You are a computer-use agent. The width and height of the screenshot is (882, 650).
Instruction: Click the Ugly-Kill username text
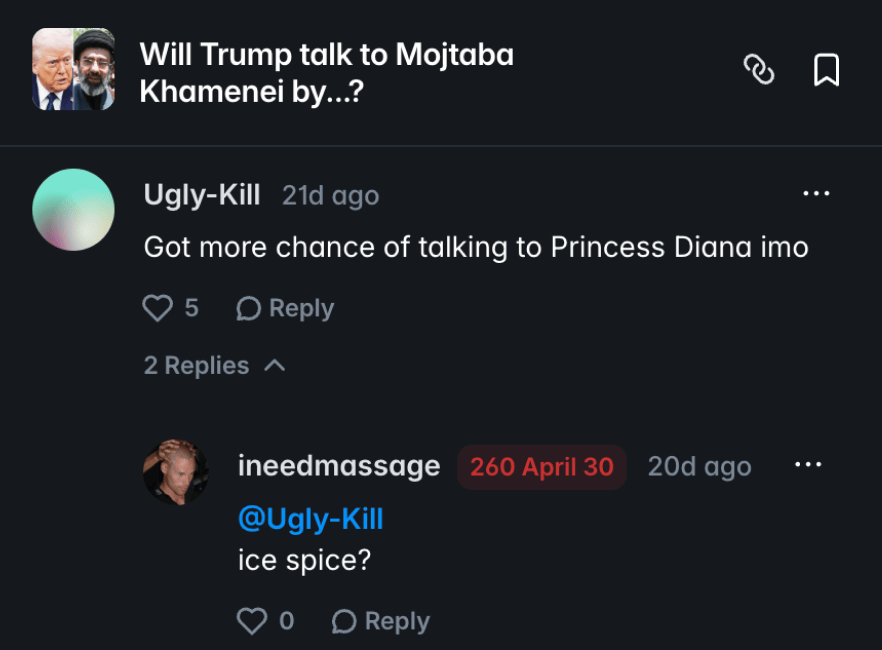201,195
